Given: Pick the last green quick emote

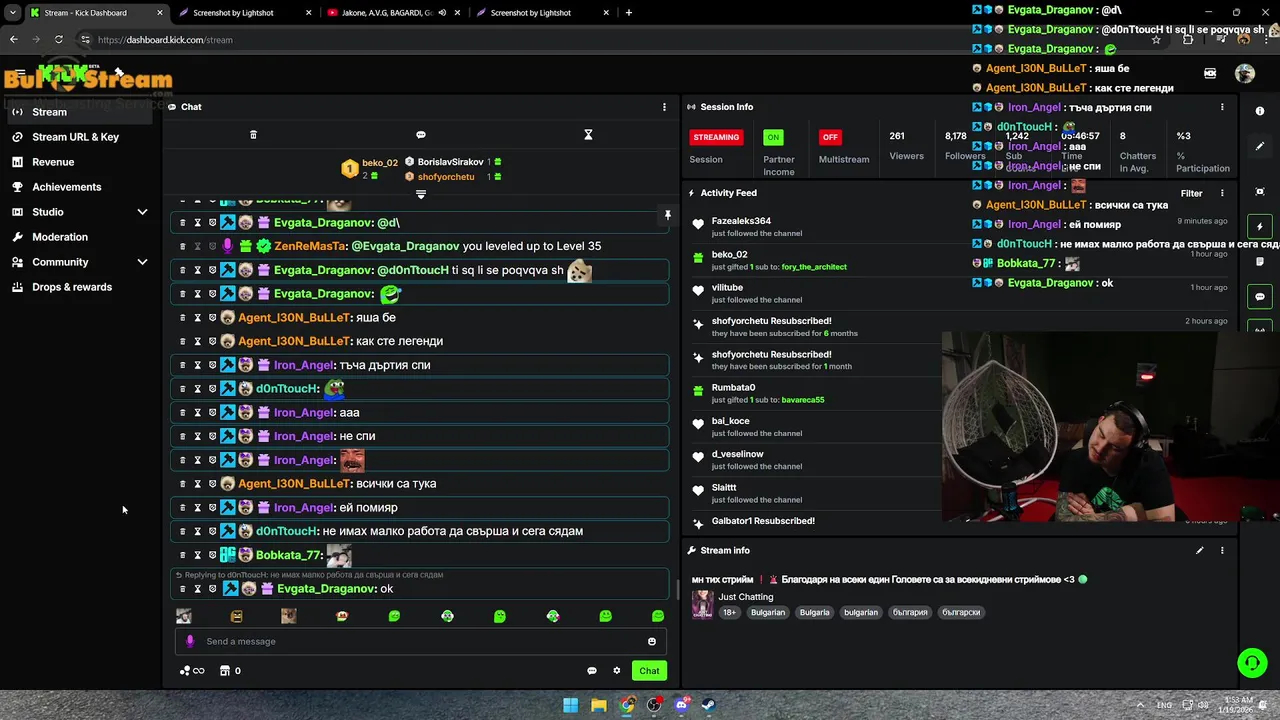Looking at the screenshot, I should point(658,616).
